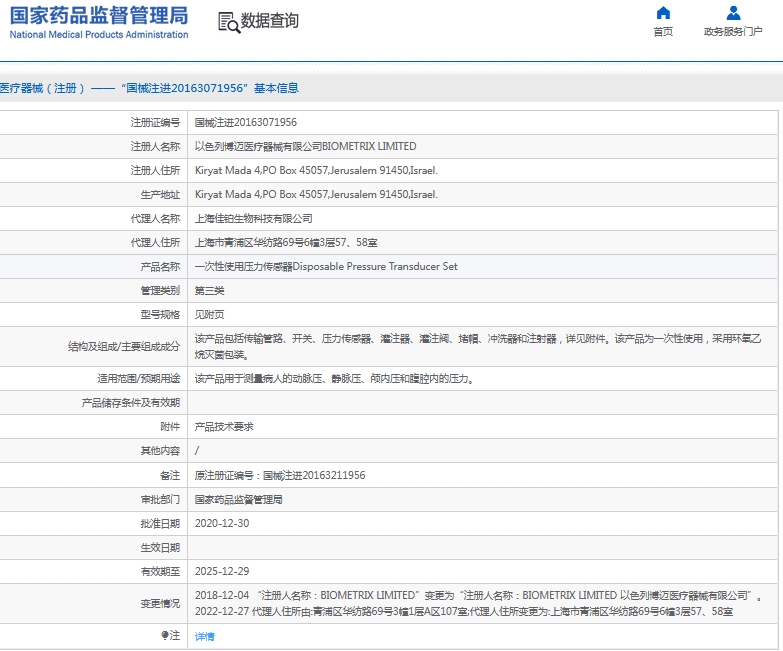The height and width of the screenshot is (651, 783).
Task: Click the 生产地址 Kiryat Mada address value
Action: pyautogui.click(x=316, y=194)
